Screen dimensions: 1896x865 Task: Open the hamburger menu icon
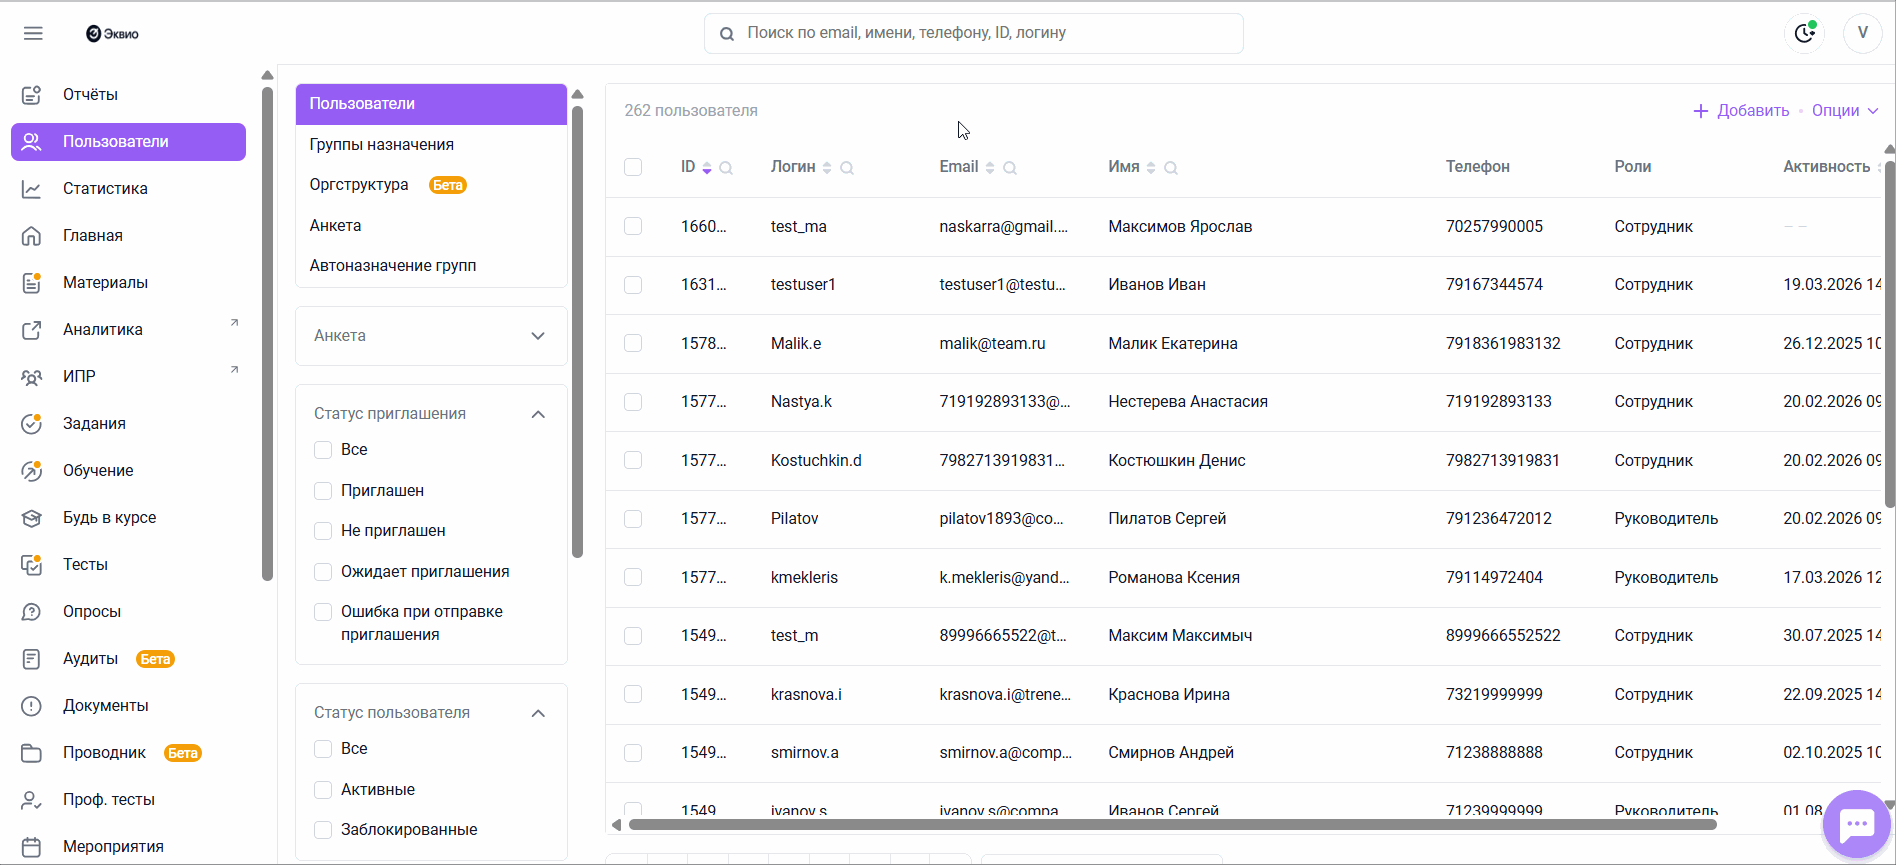point(33,33)
